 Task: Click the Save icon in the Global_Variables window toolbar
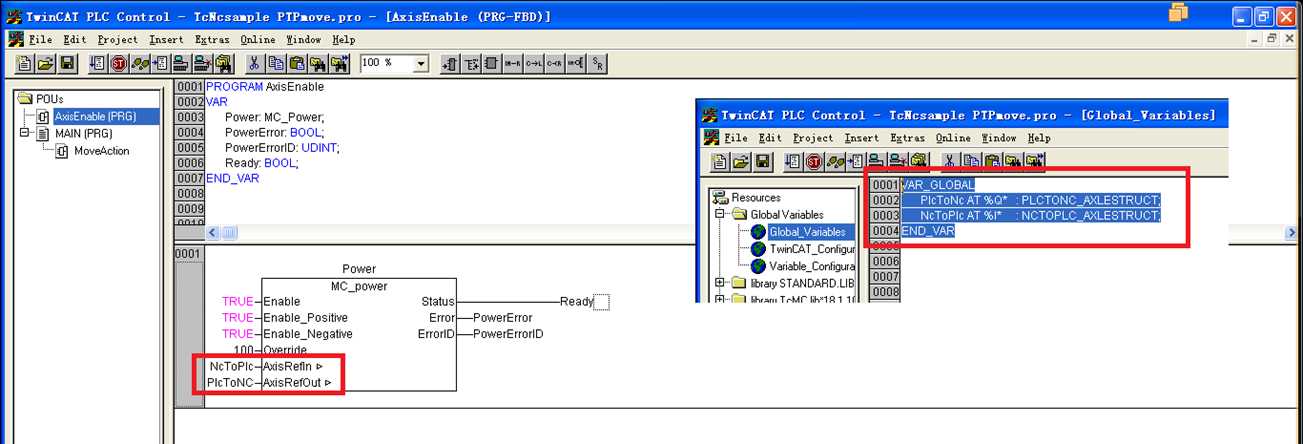point(762,161)
